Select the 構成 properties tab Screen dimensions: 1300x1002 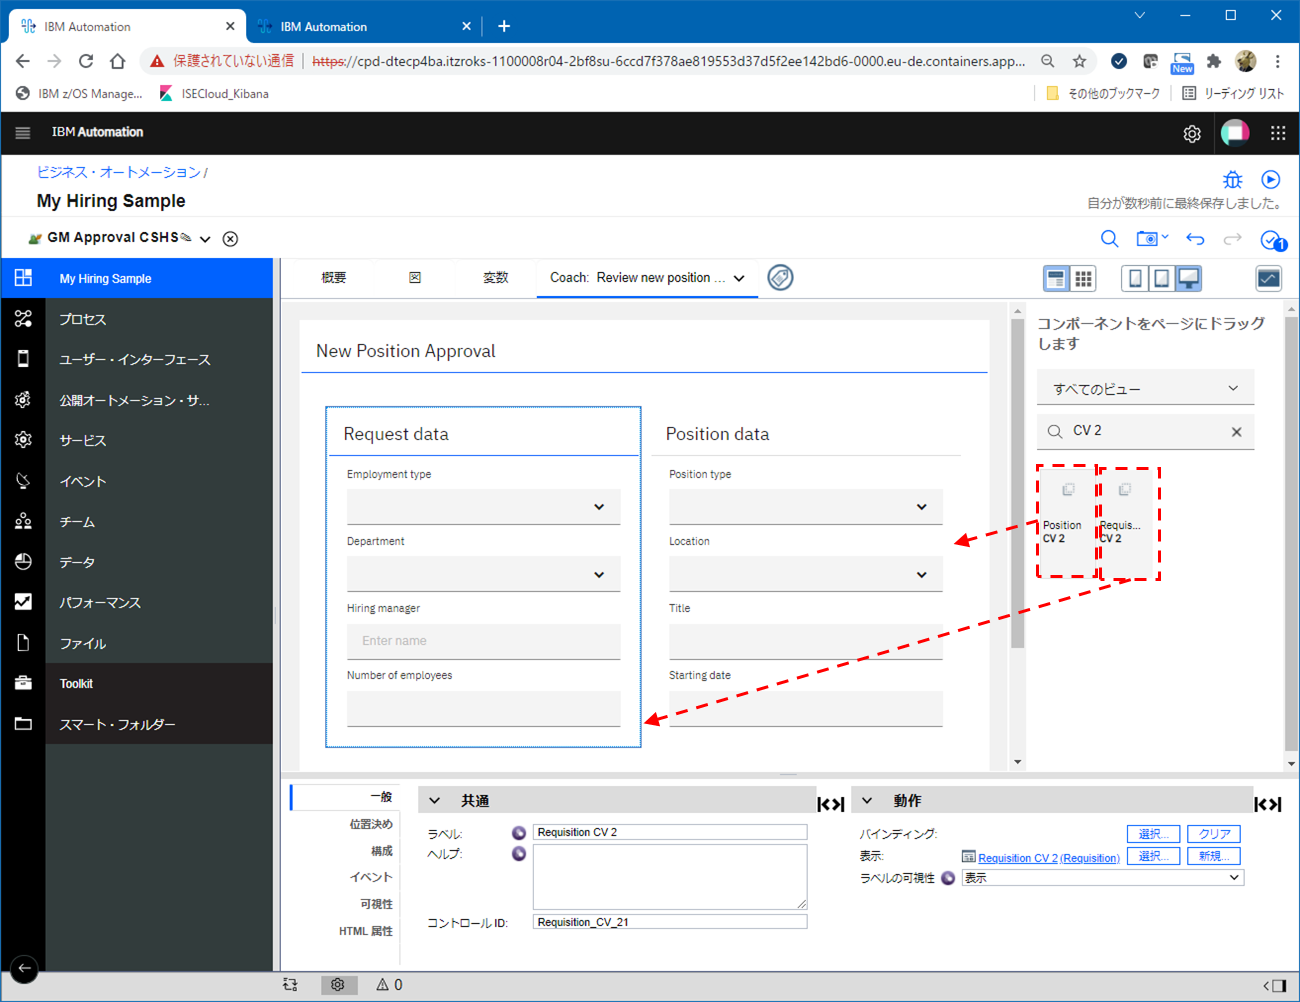[x=382, y=851]
